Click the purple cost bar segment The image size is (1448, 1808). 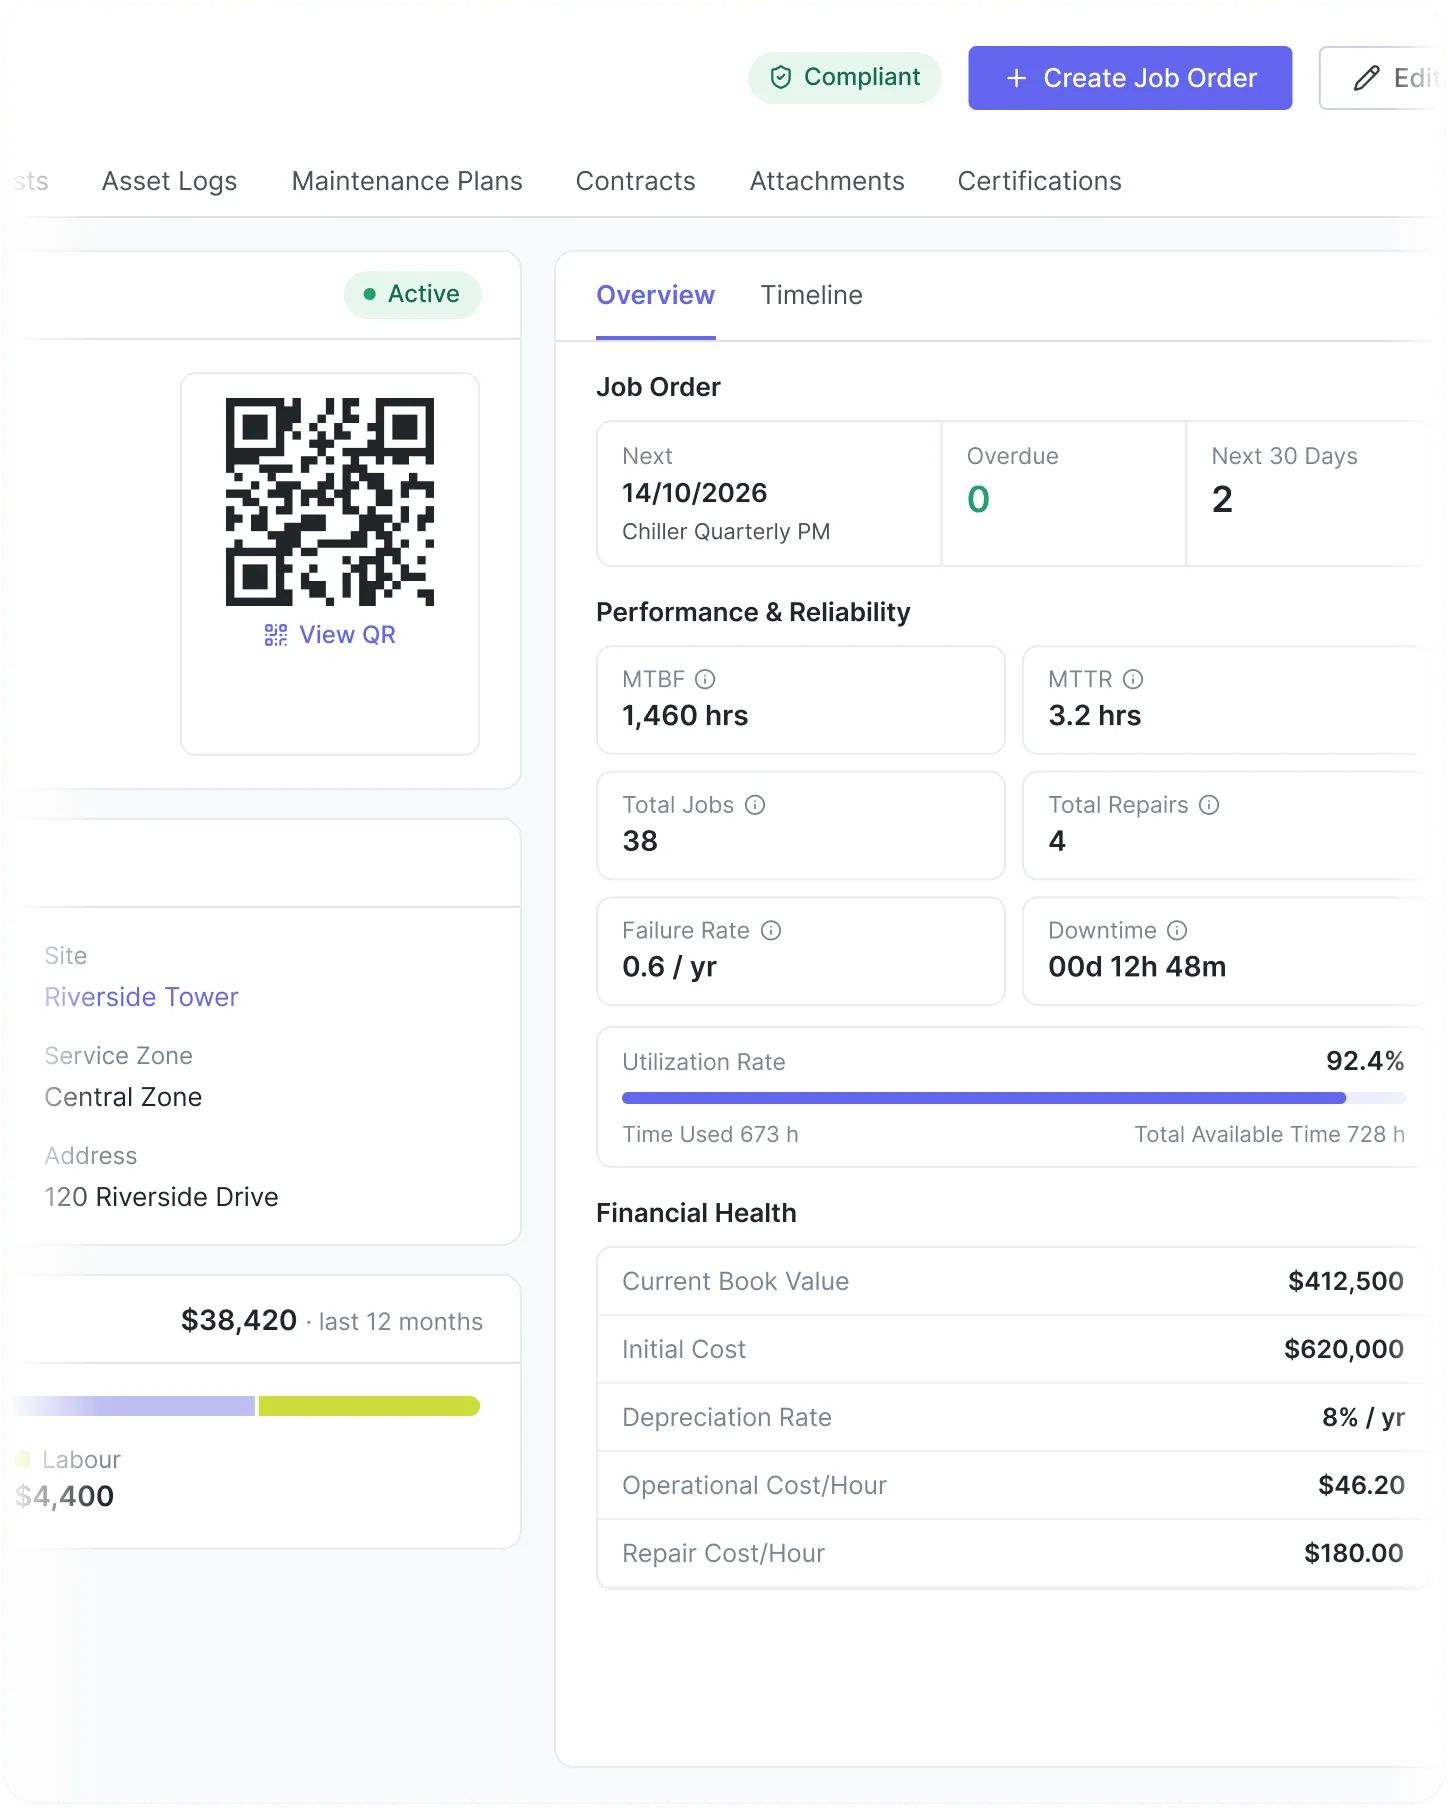pos(134,1406)
